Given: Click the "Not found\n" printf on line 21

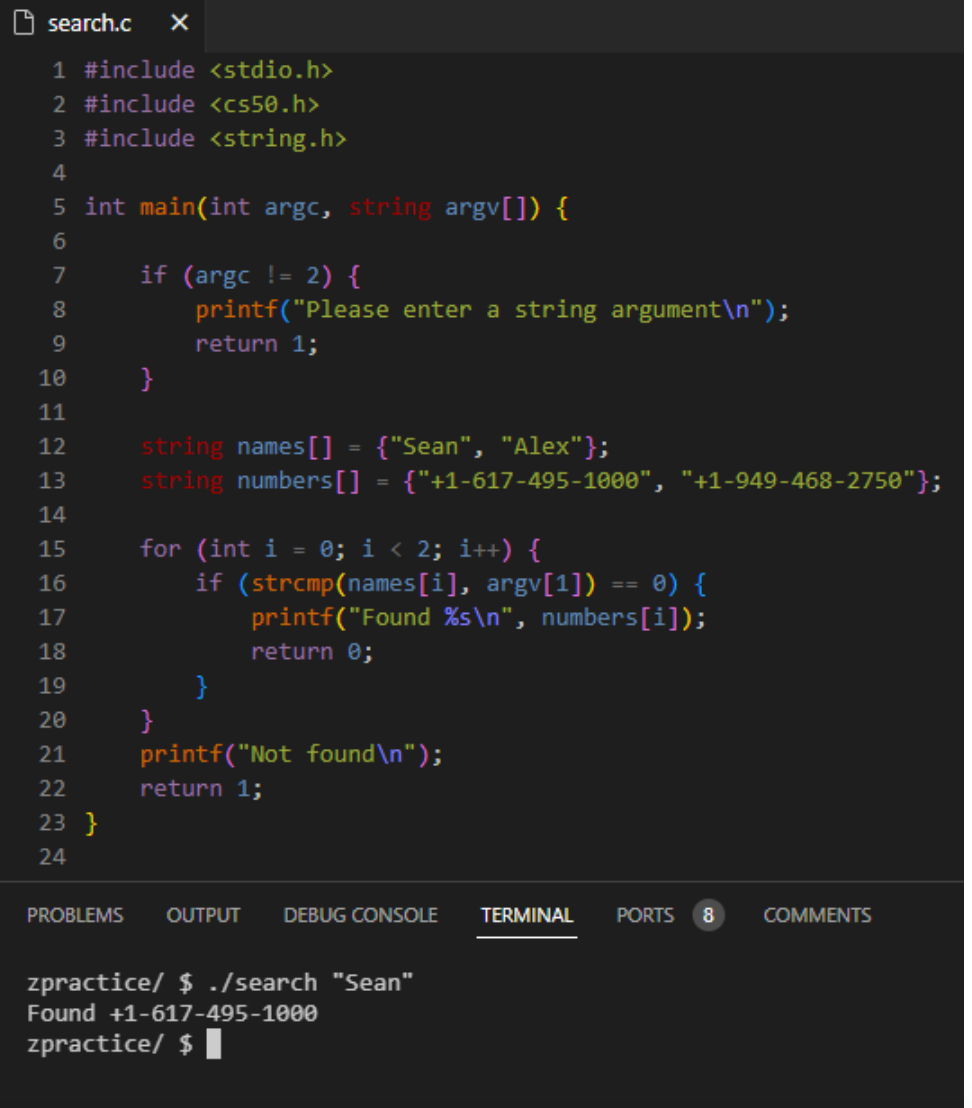Looking at the screenshot, I should [292, 755].
